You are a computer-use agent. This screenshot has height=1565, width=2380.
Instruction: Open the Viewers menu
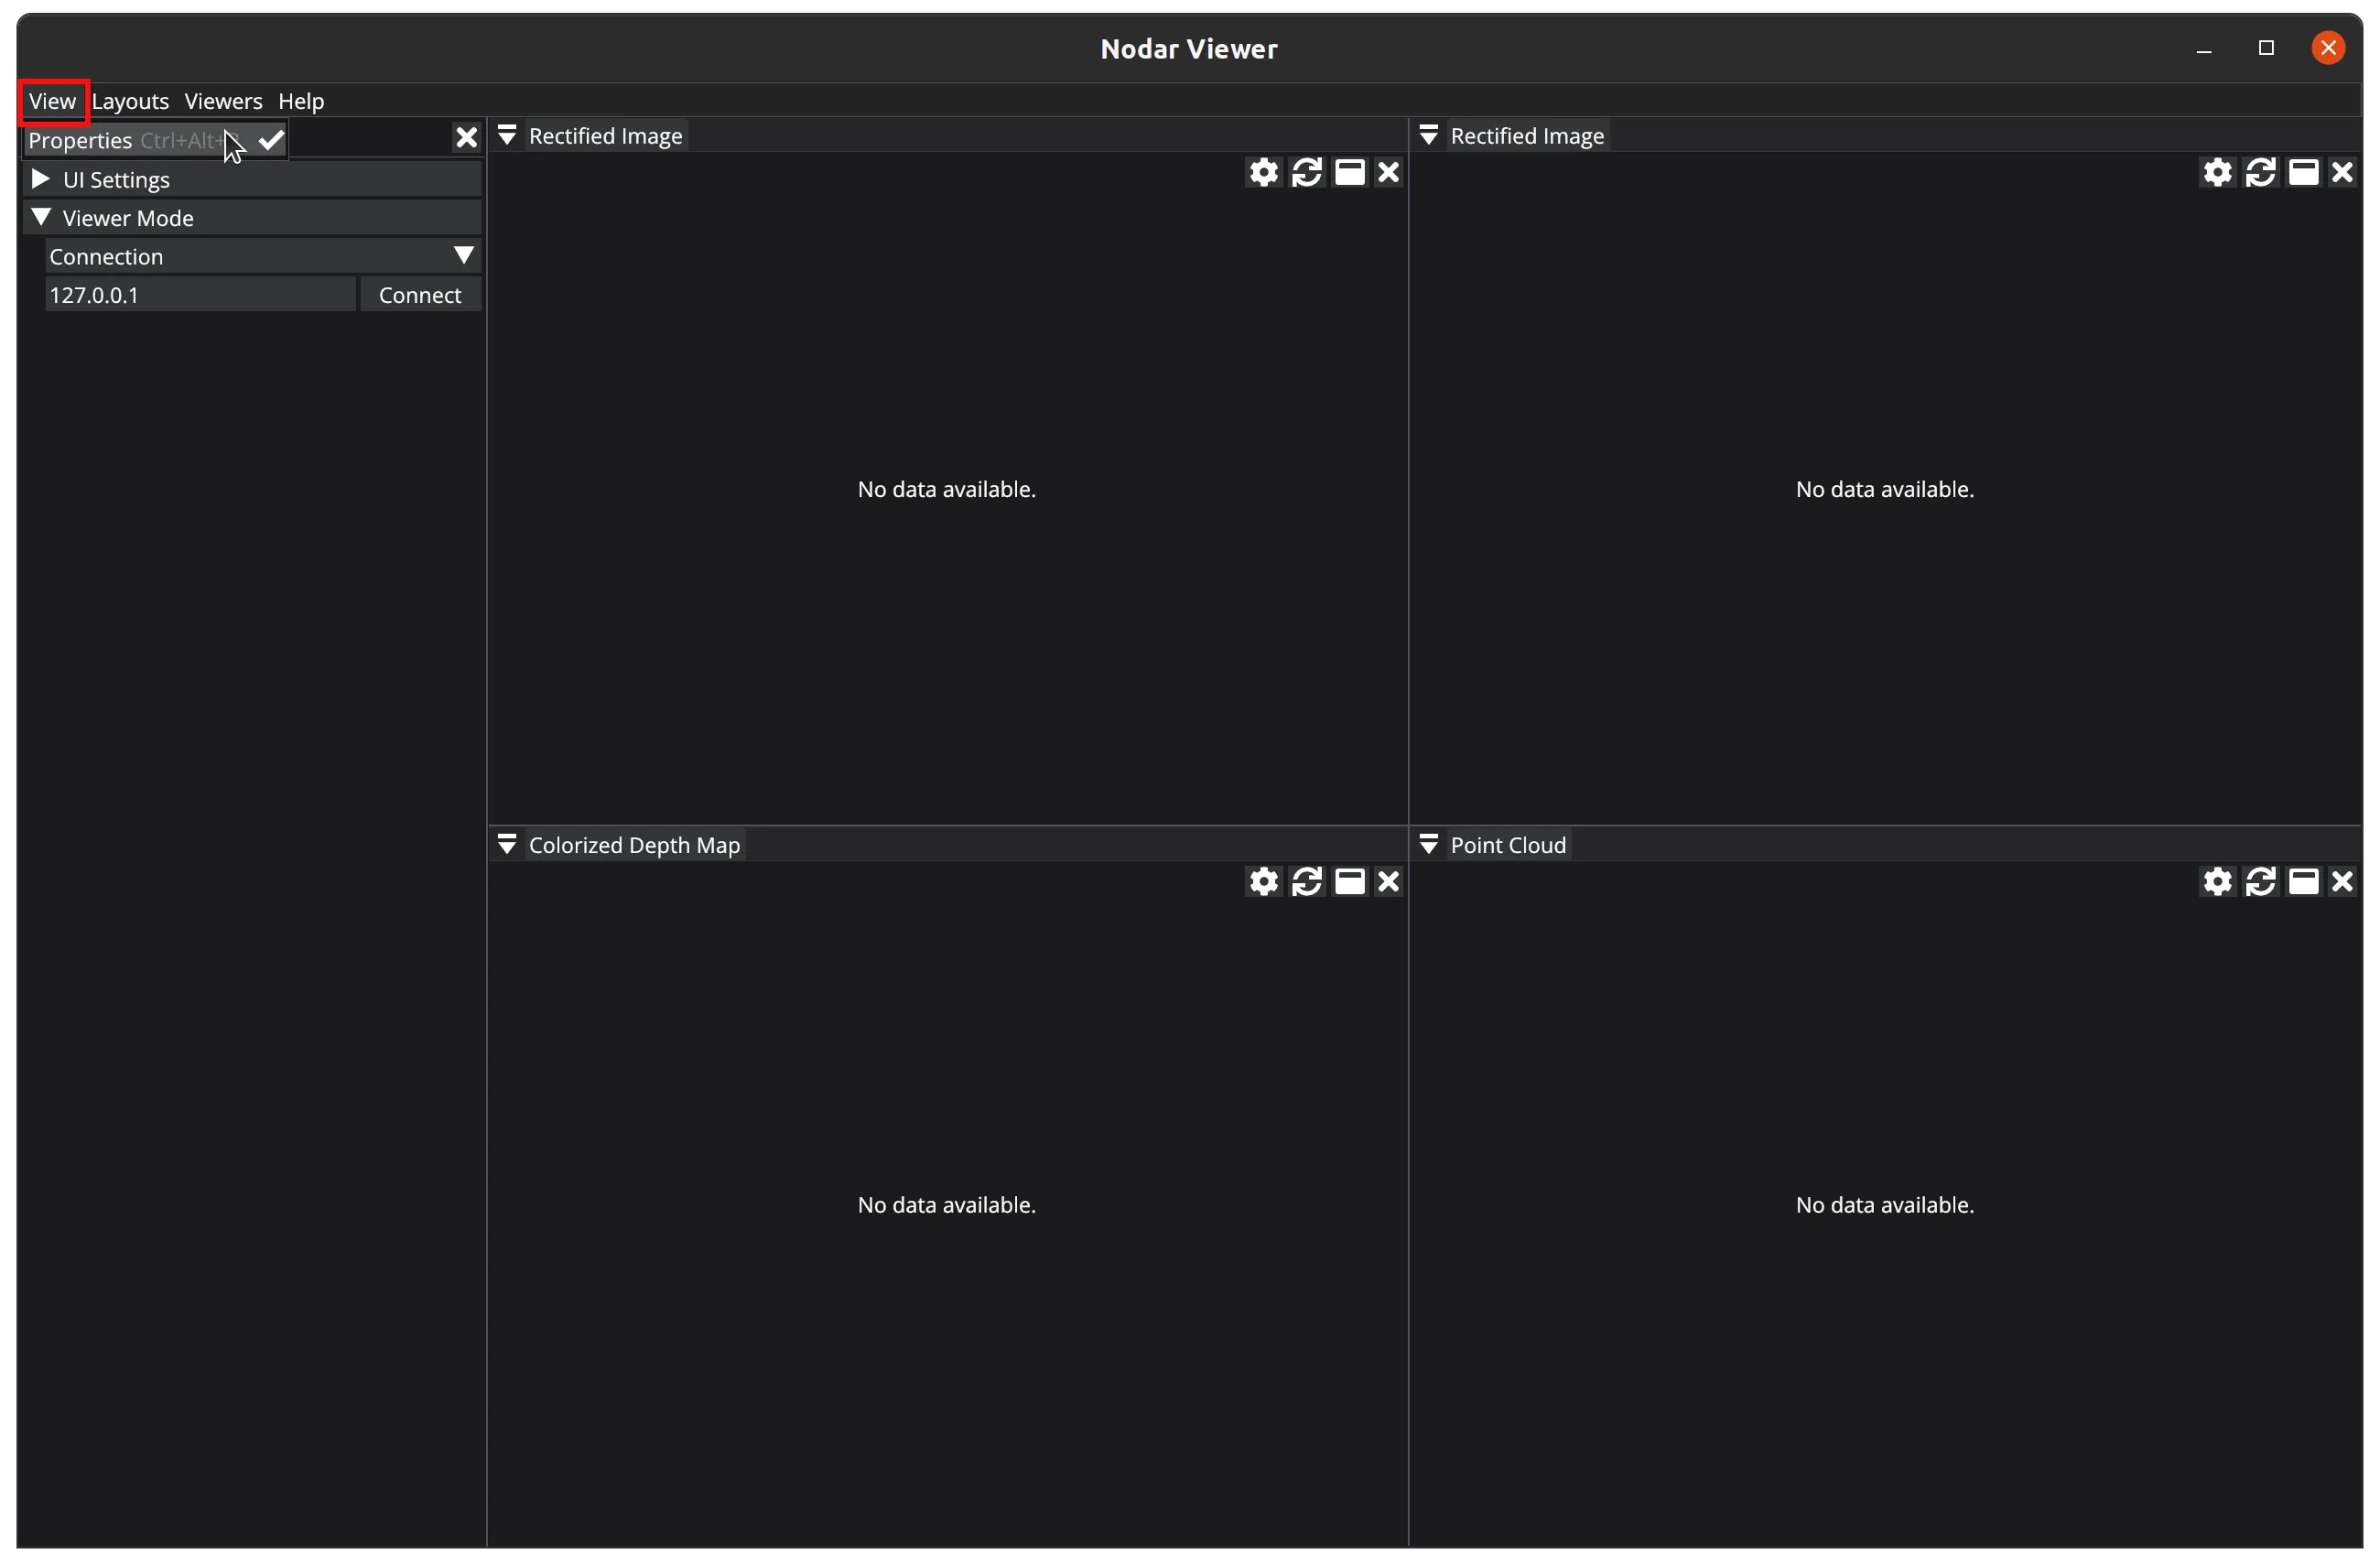pos(223,101)
